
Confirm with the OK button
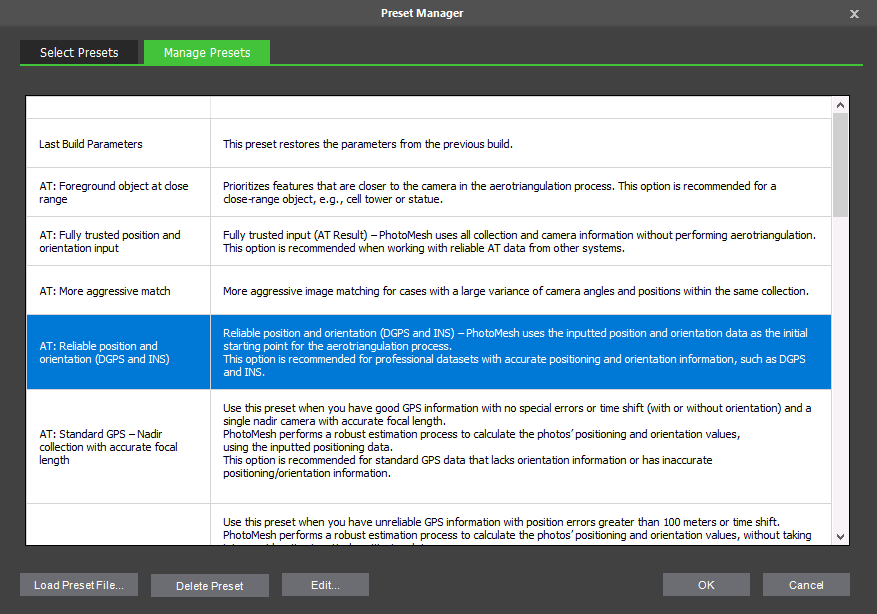[x=706, y=585]
